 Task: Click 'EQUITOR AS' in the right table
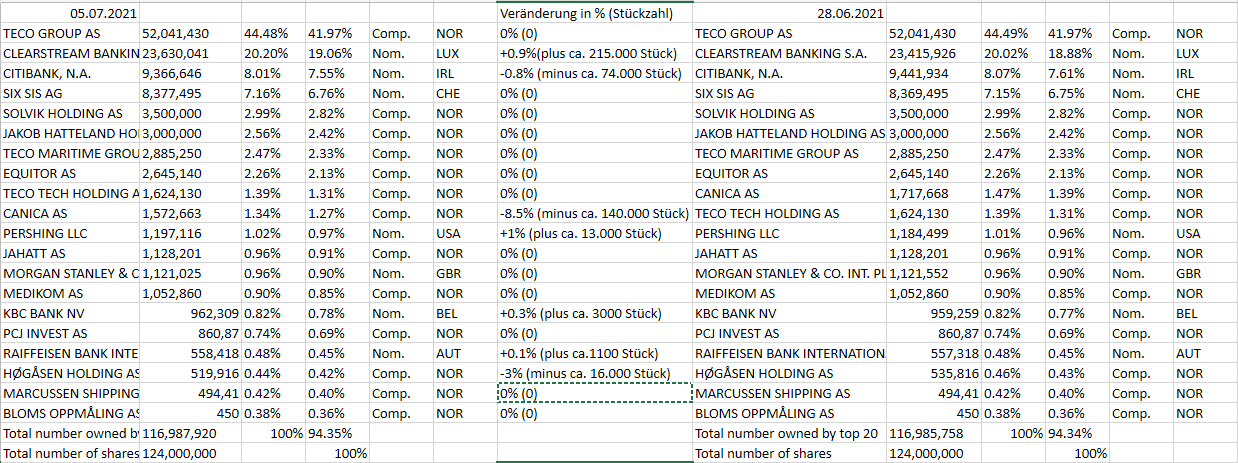tap(789, 173)
